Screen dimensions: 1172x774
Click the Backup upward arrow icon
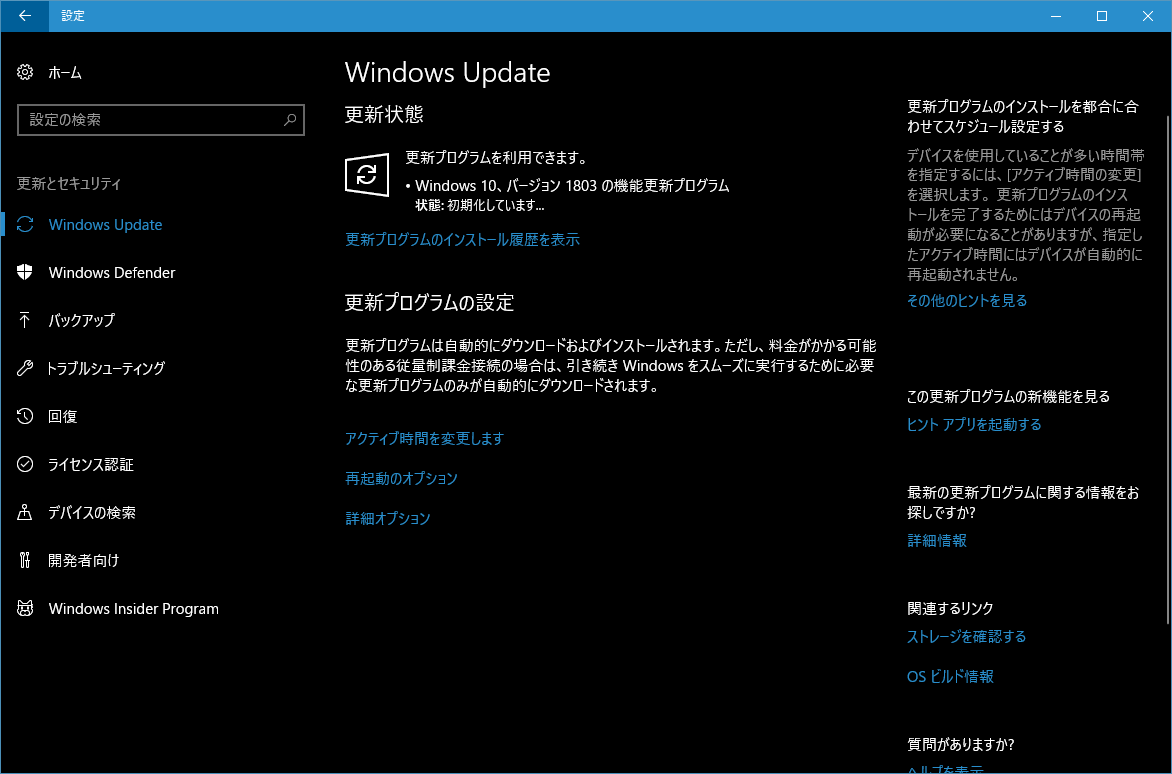[x=25, y=320]
